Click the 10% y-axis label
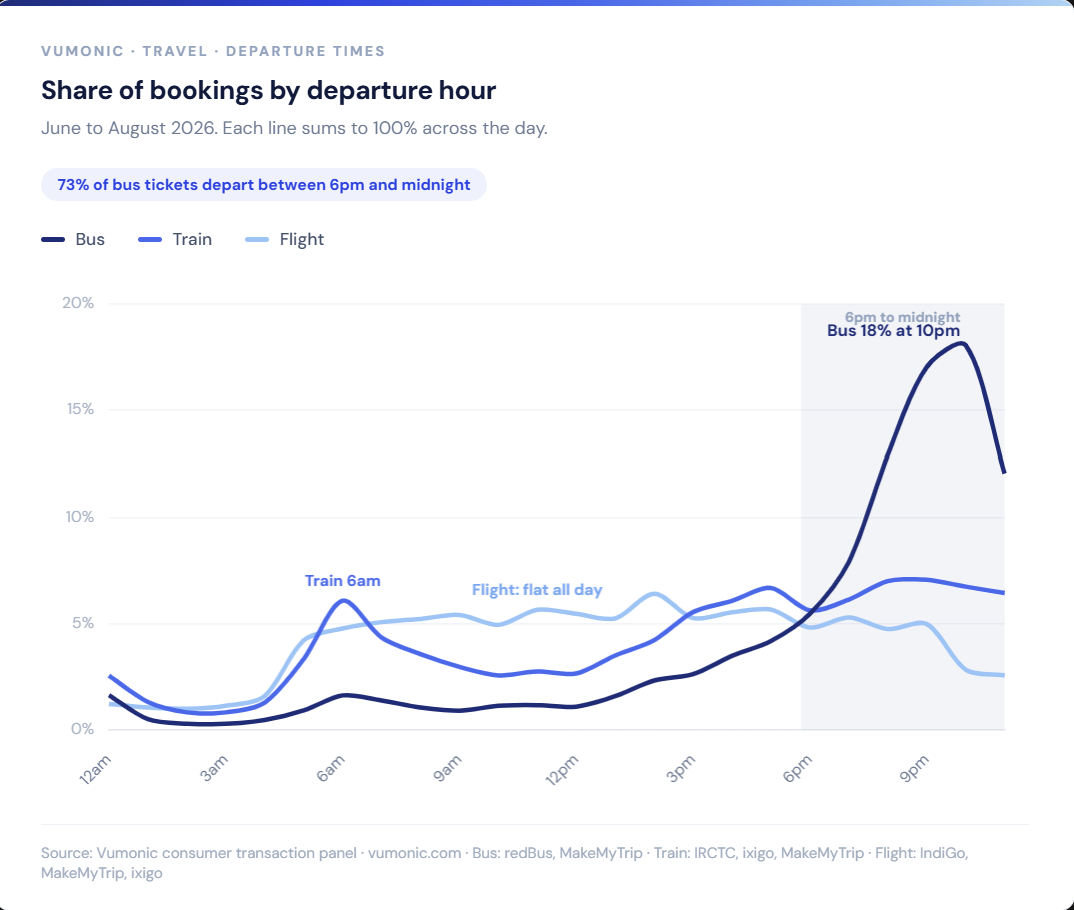Viewport: 1074px width, 910px height. [79, 517]
